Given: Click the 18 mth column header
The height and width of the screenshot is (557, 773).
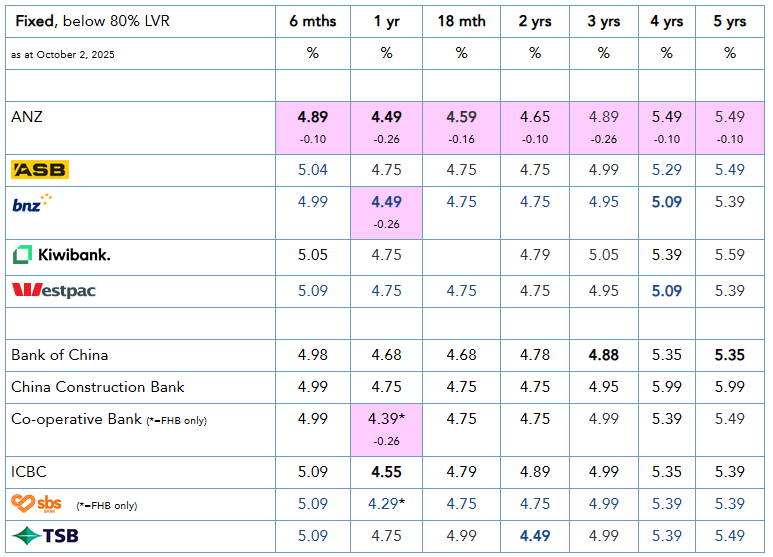Looking at the screenshot, I should 461,21.
